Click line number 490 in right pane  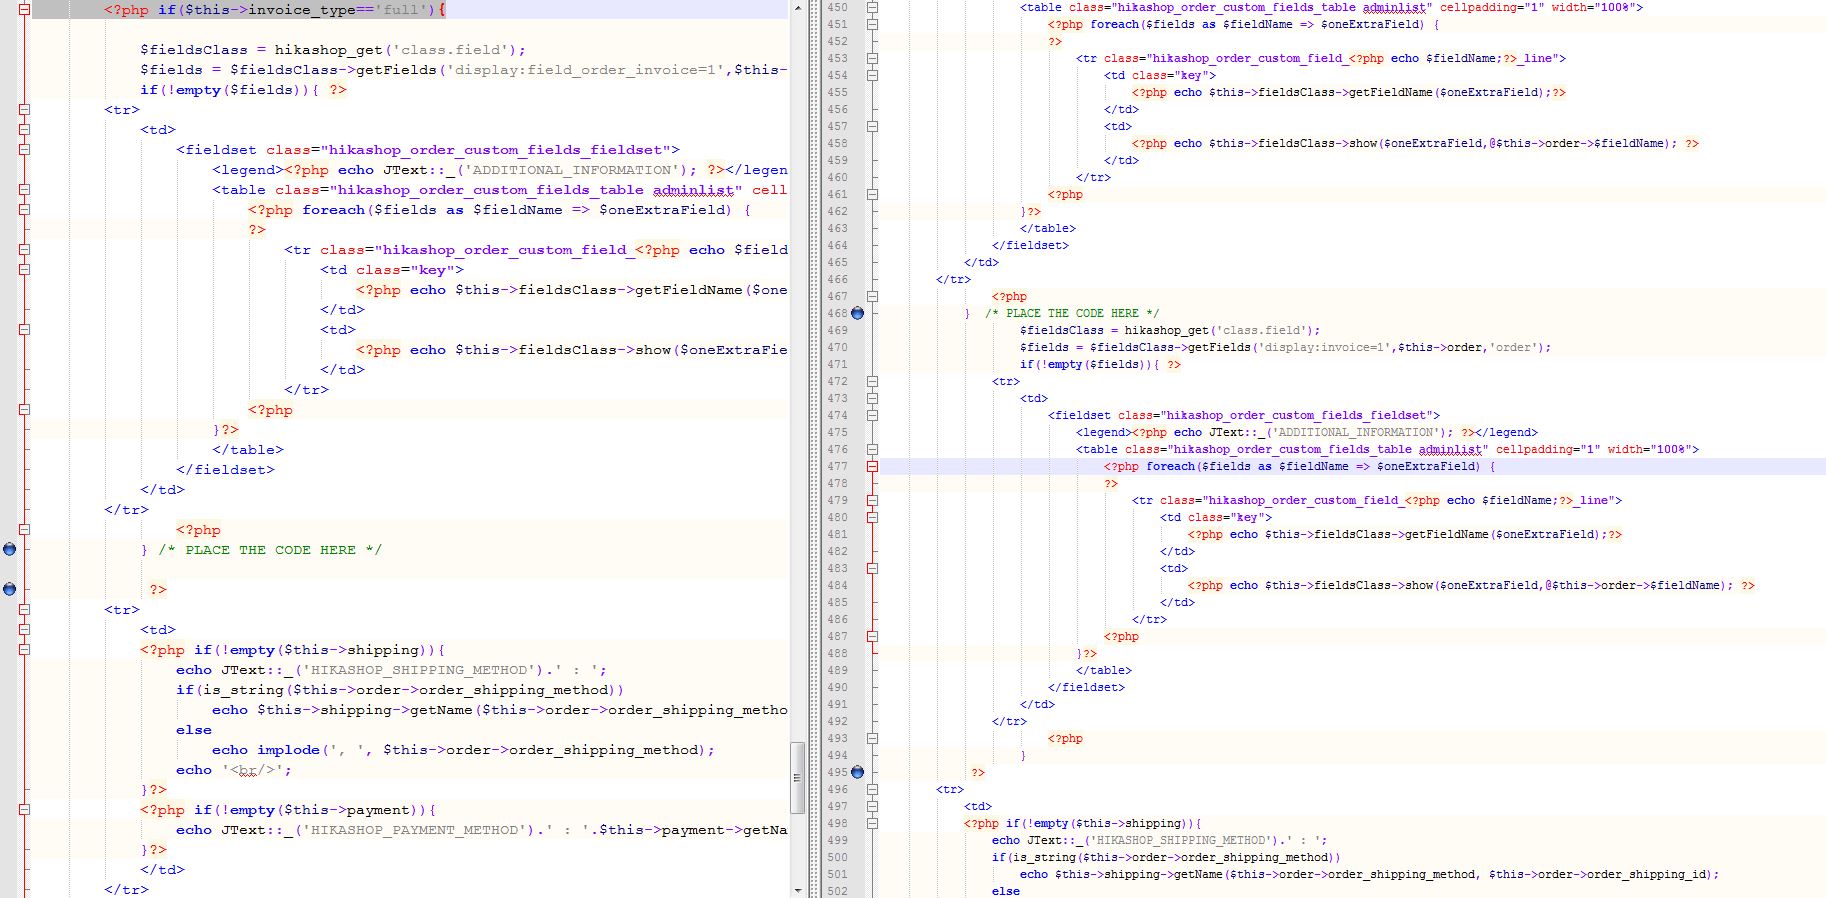click(837, 687)
